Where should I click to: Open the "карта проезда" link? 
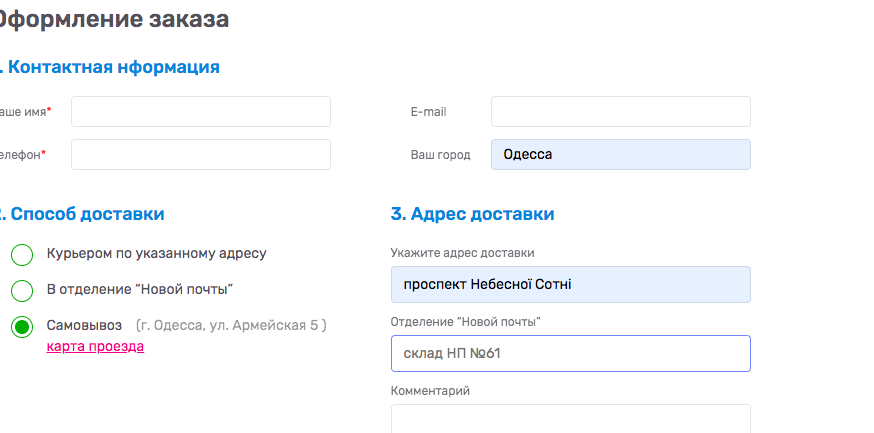pyautogui.click(x=95, y=347)
